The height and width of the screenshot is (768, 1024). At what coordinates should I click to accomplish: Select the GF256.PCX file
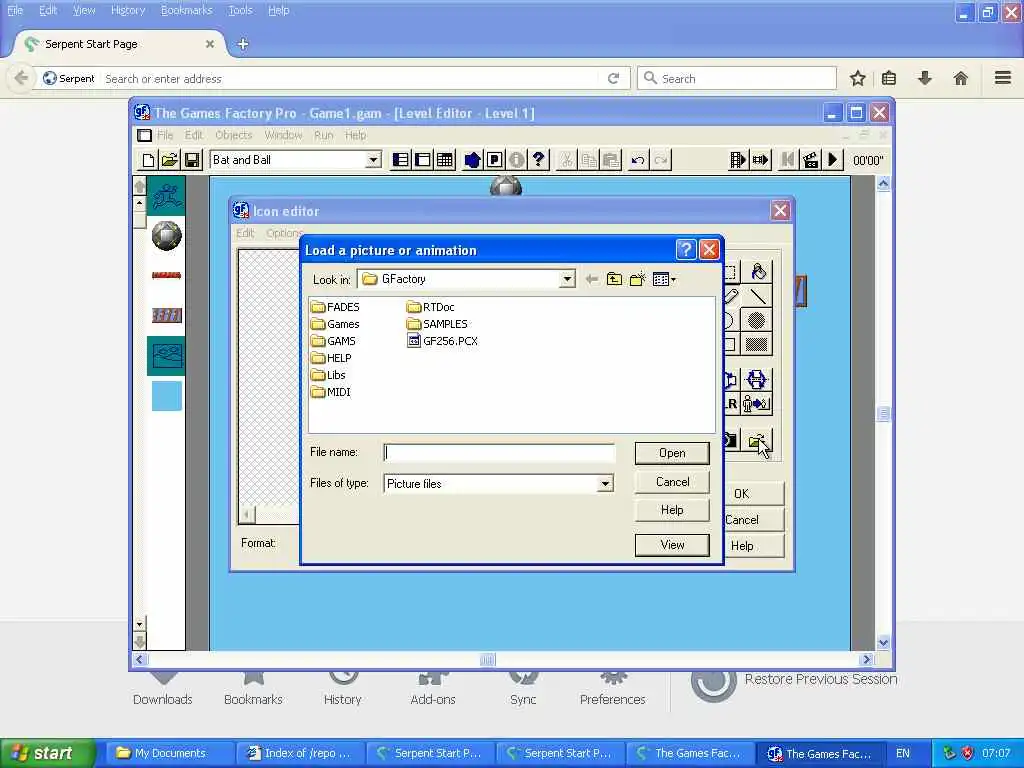pyautogui.click(x=443, y=341)
